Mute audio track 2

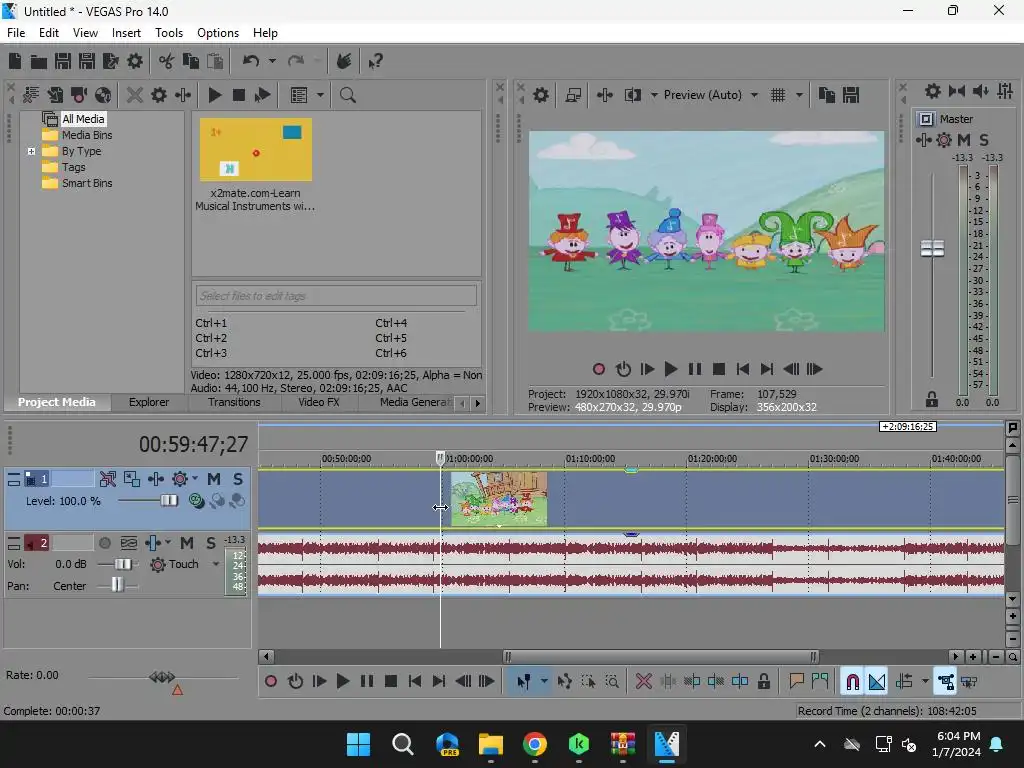coord(187,543)
